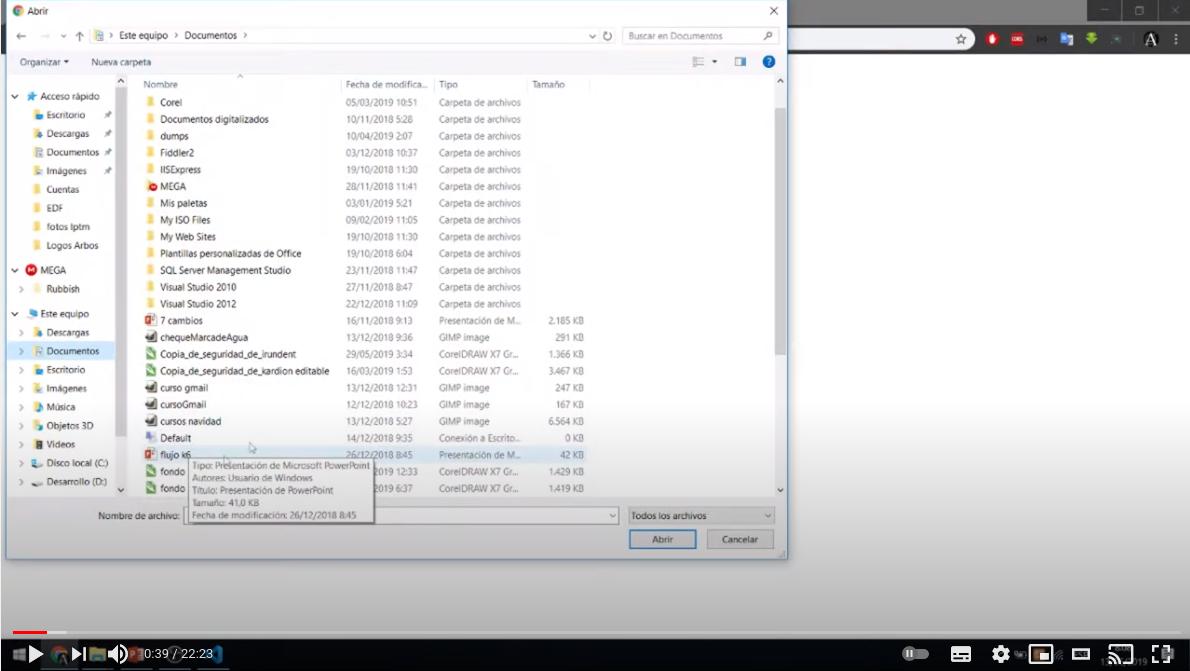The image size is (1190, 671).
Task: Sort files by Fecha de modificación column
Action: pyautogui.click(x=387, y=84)
